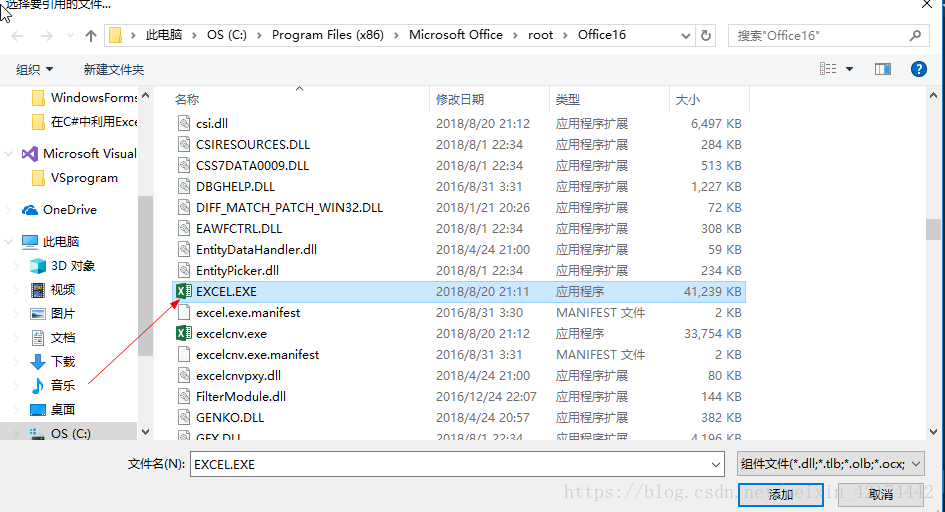Image resolution: width=945 pixels, height=512 pixels.
Task: Change view layout icon
Action: 828,69
